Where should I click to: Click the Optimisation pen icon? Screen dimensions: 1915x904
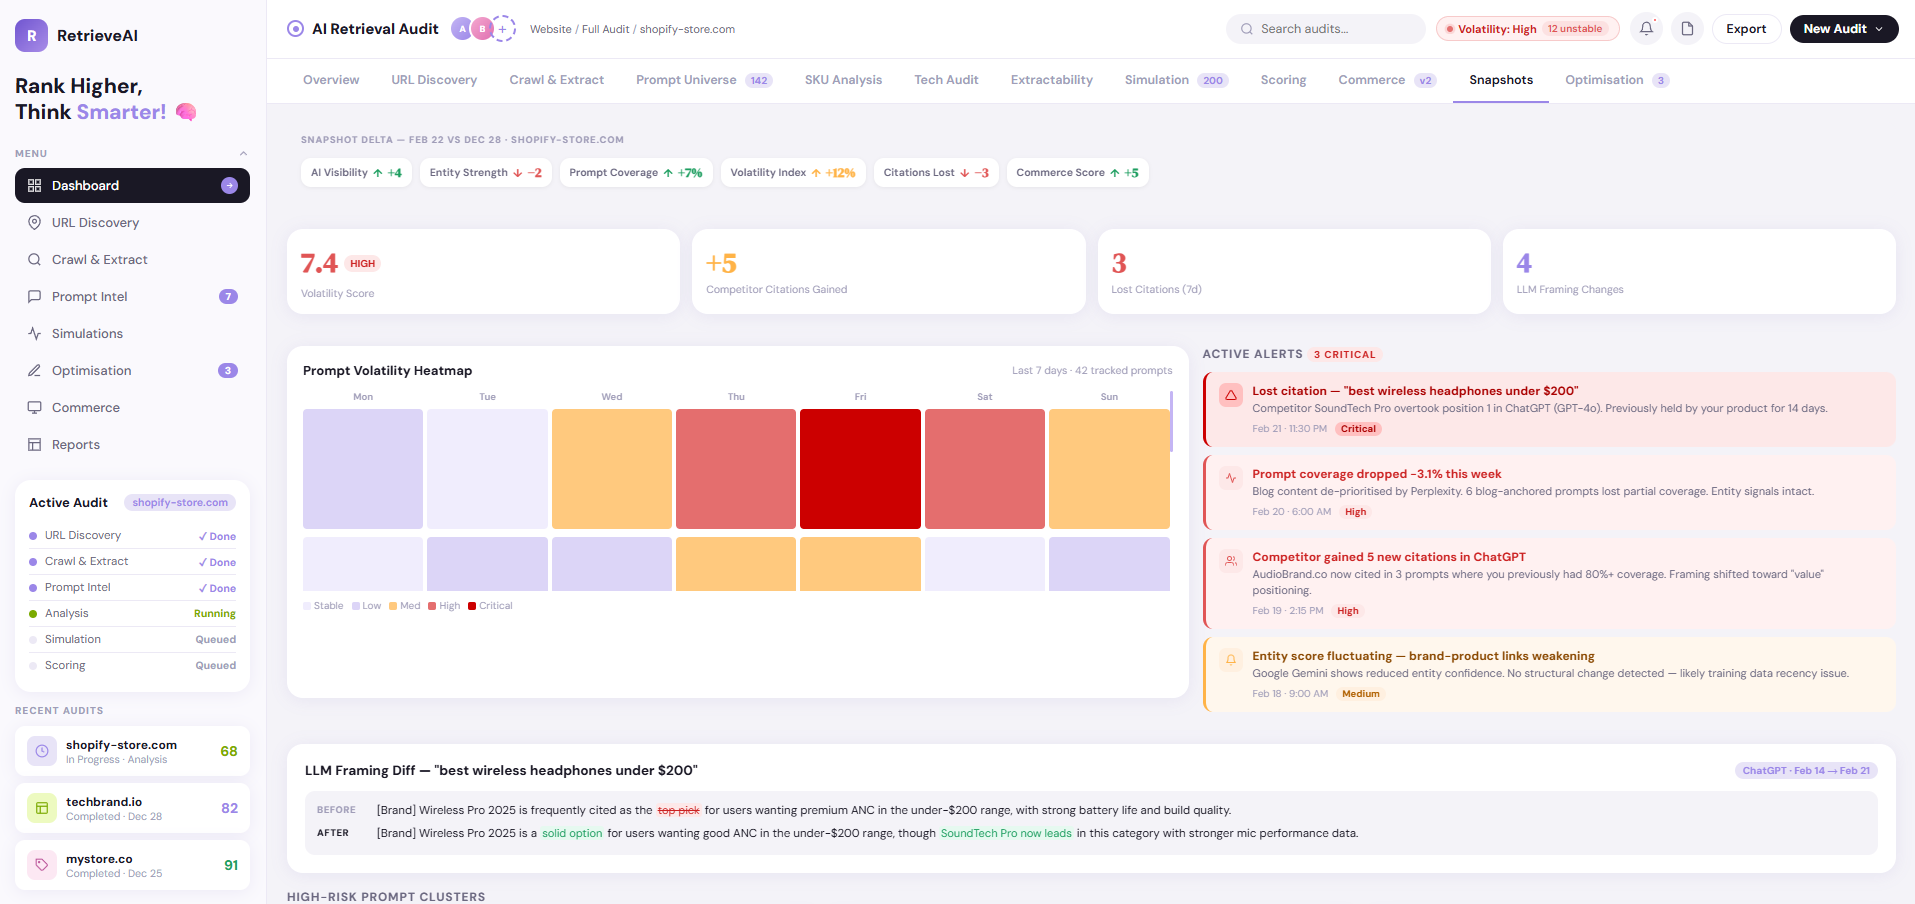click(x=35, y=370)
